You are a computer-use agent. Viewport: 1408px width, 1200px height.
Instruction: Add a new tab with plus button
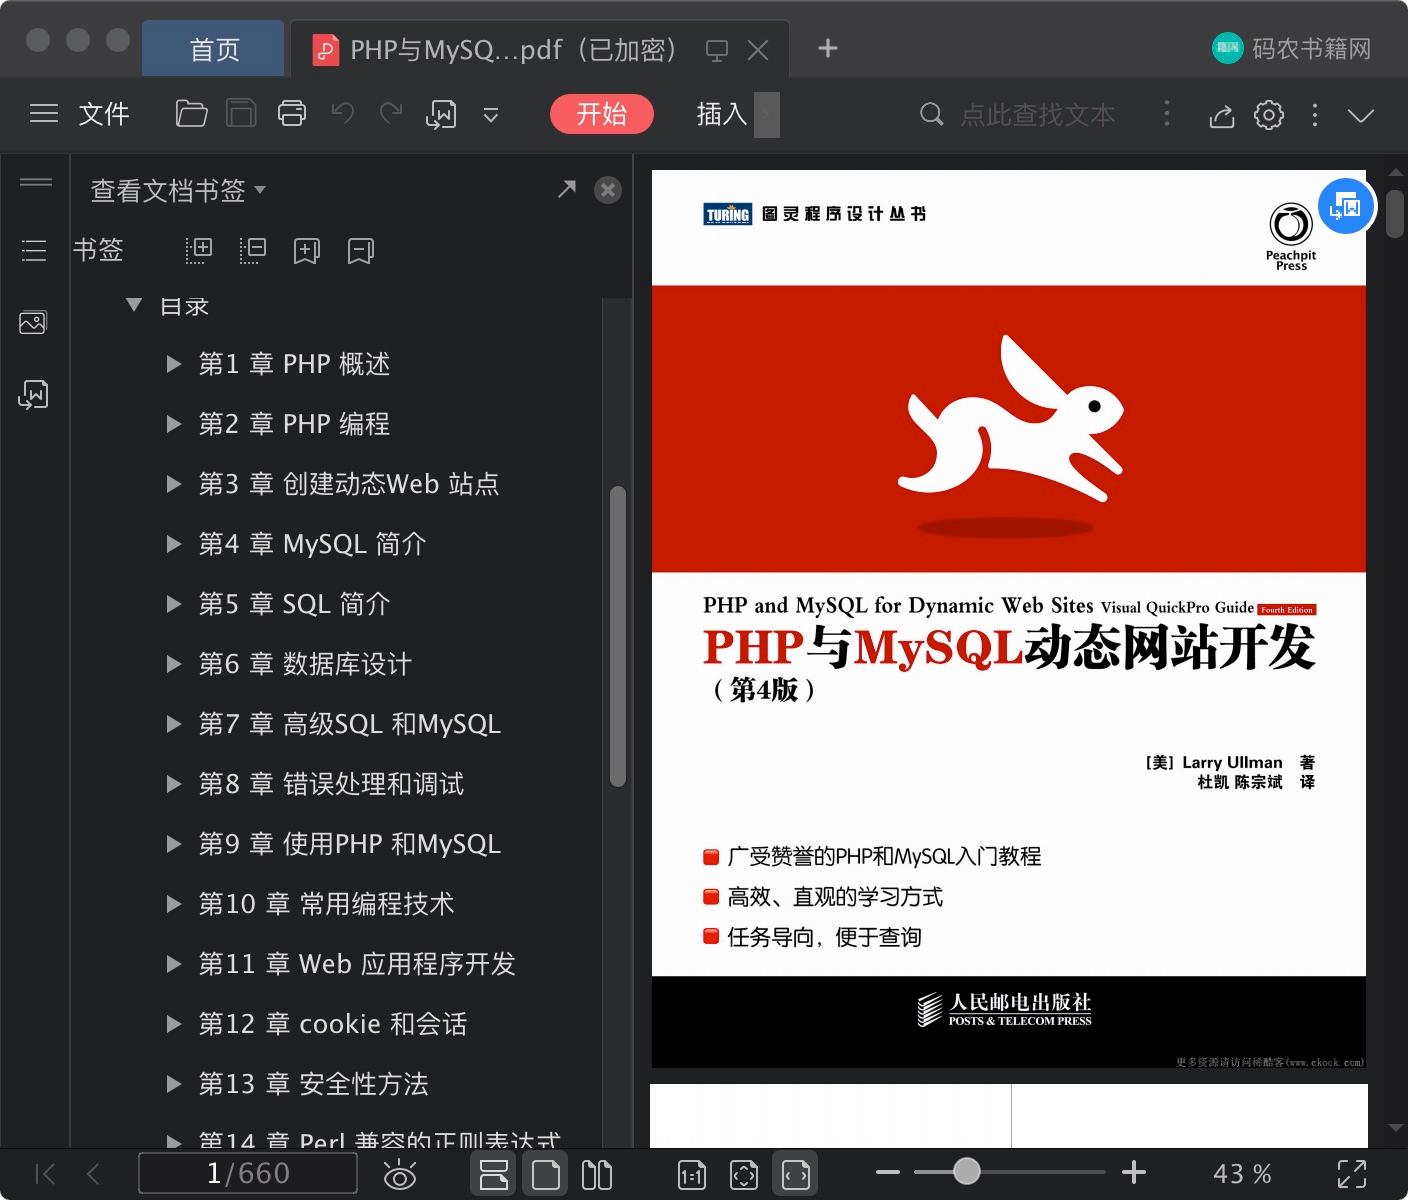[x=827, y=48]
